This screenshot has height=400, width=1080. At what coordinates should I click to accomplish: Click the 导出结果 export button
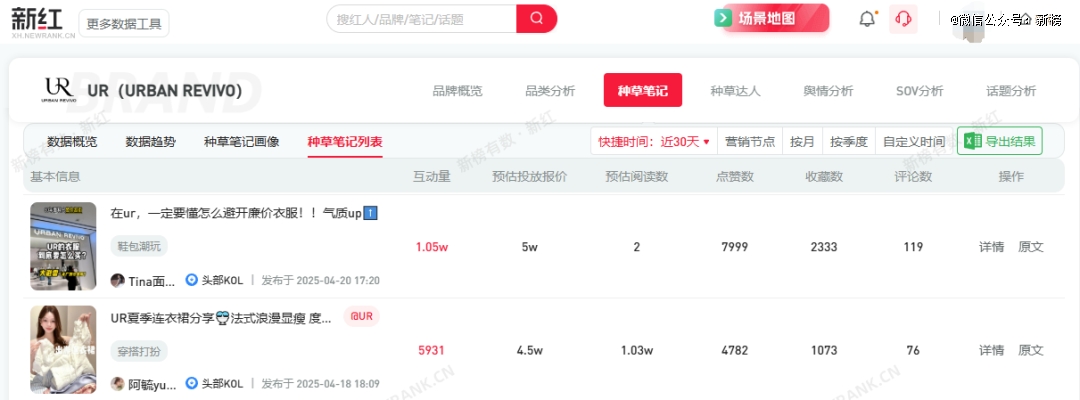(x=1000, y=141)
